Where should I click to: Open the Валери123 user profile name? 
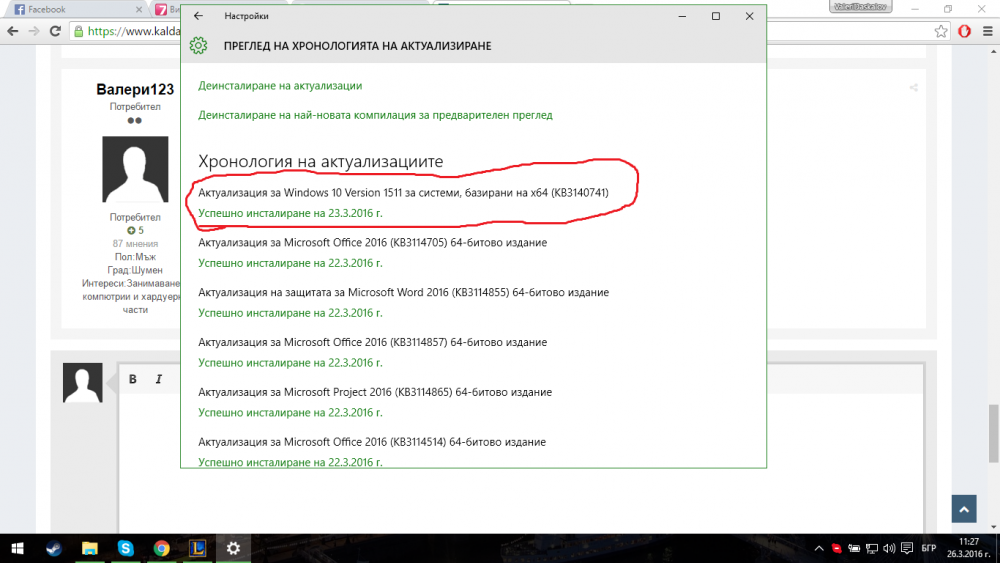pyautogui.click(x=135, y=89)
